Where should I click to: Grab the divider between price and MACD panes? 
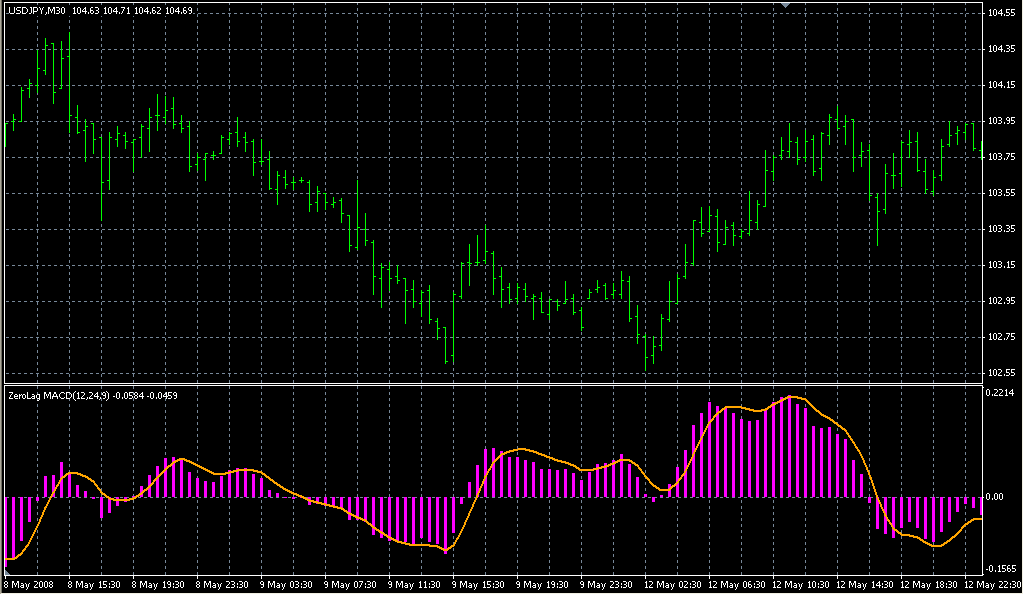coord(490,383)
